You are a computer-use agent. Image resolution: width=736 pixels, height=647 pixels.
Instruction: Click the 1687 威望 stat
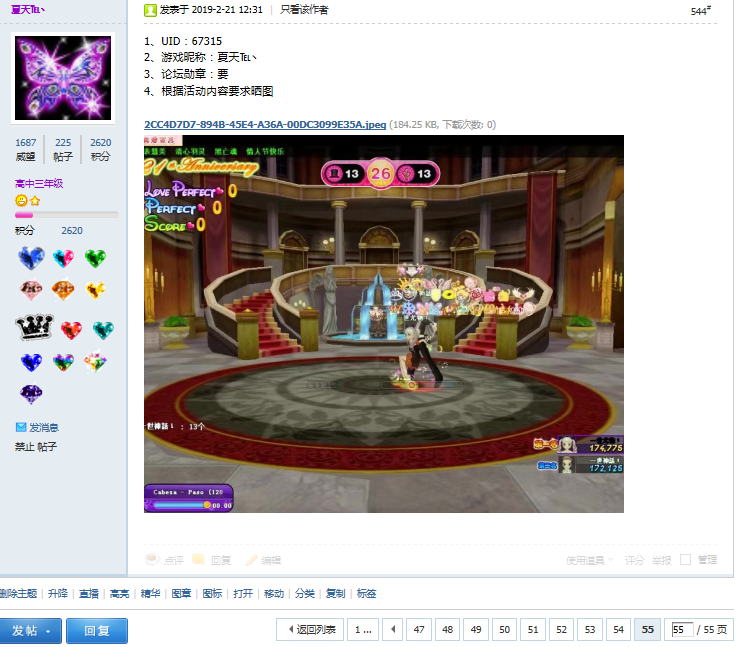click(x=25, y=149)
